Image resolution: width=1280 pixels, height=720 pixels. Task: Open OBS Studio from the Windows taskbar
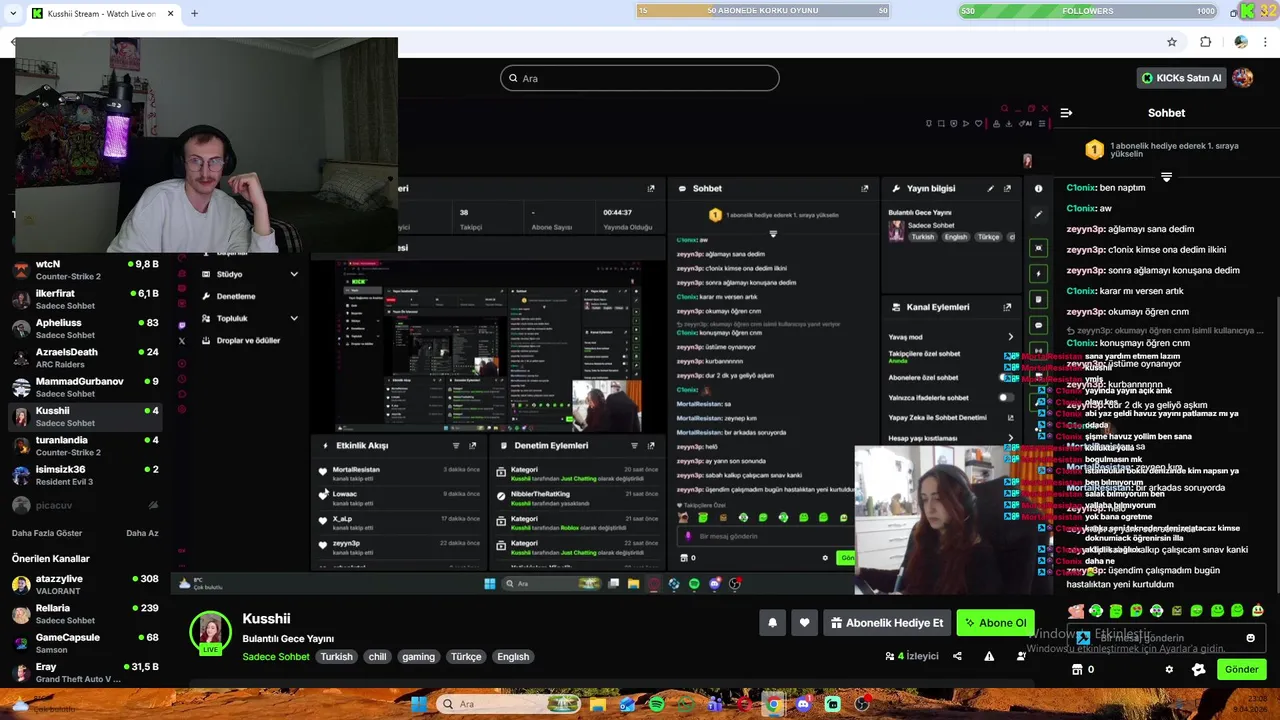(862, 704)
